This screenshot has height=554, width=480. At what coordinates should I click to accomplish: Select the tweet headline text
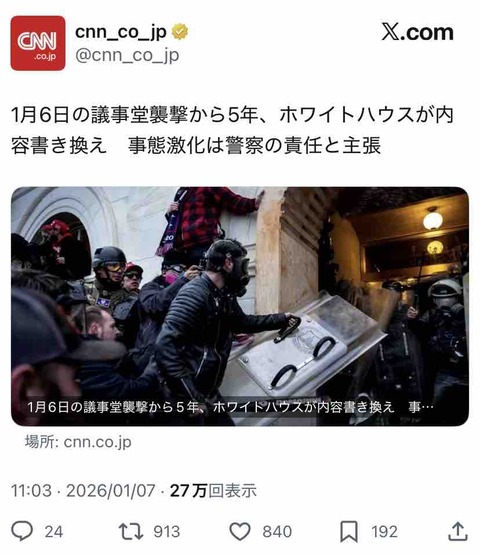(232, 130)
